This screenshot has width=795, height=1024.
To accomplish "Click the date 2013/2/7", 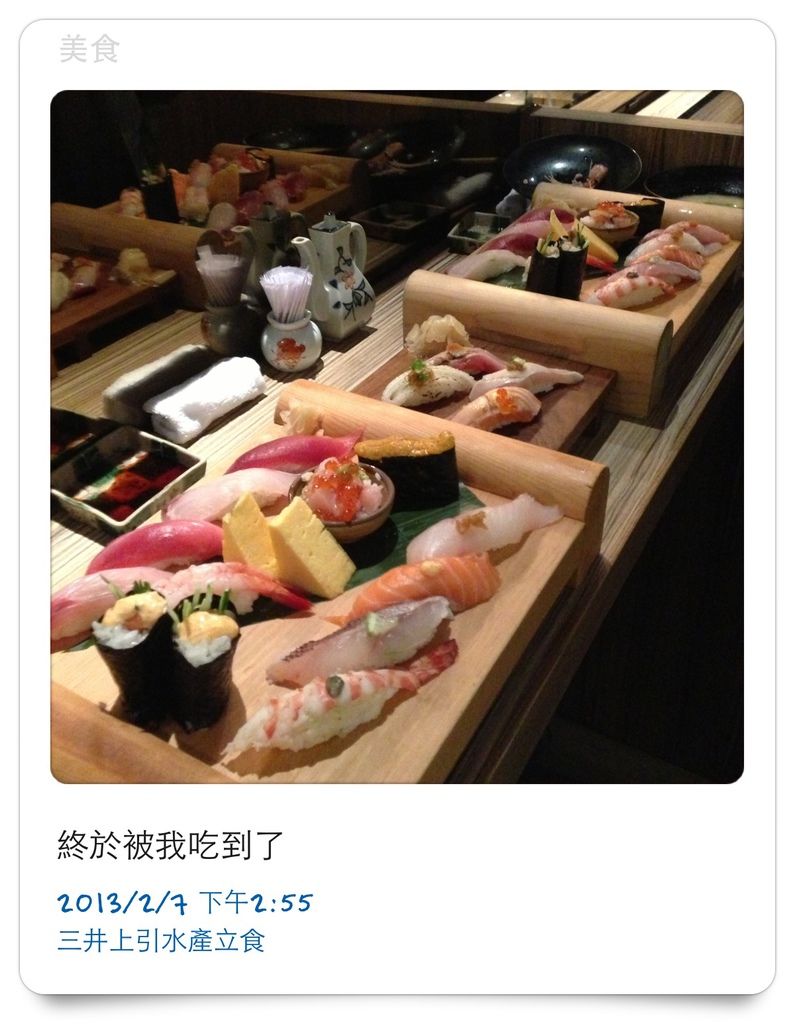I will (122, 903).
